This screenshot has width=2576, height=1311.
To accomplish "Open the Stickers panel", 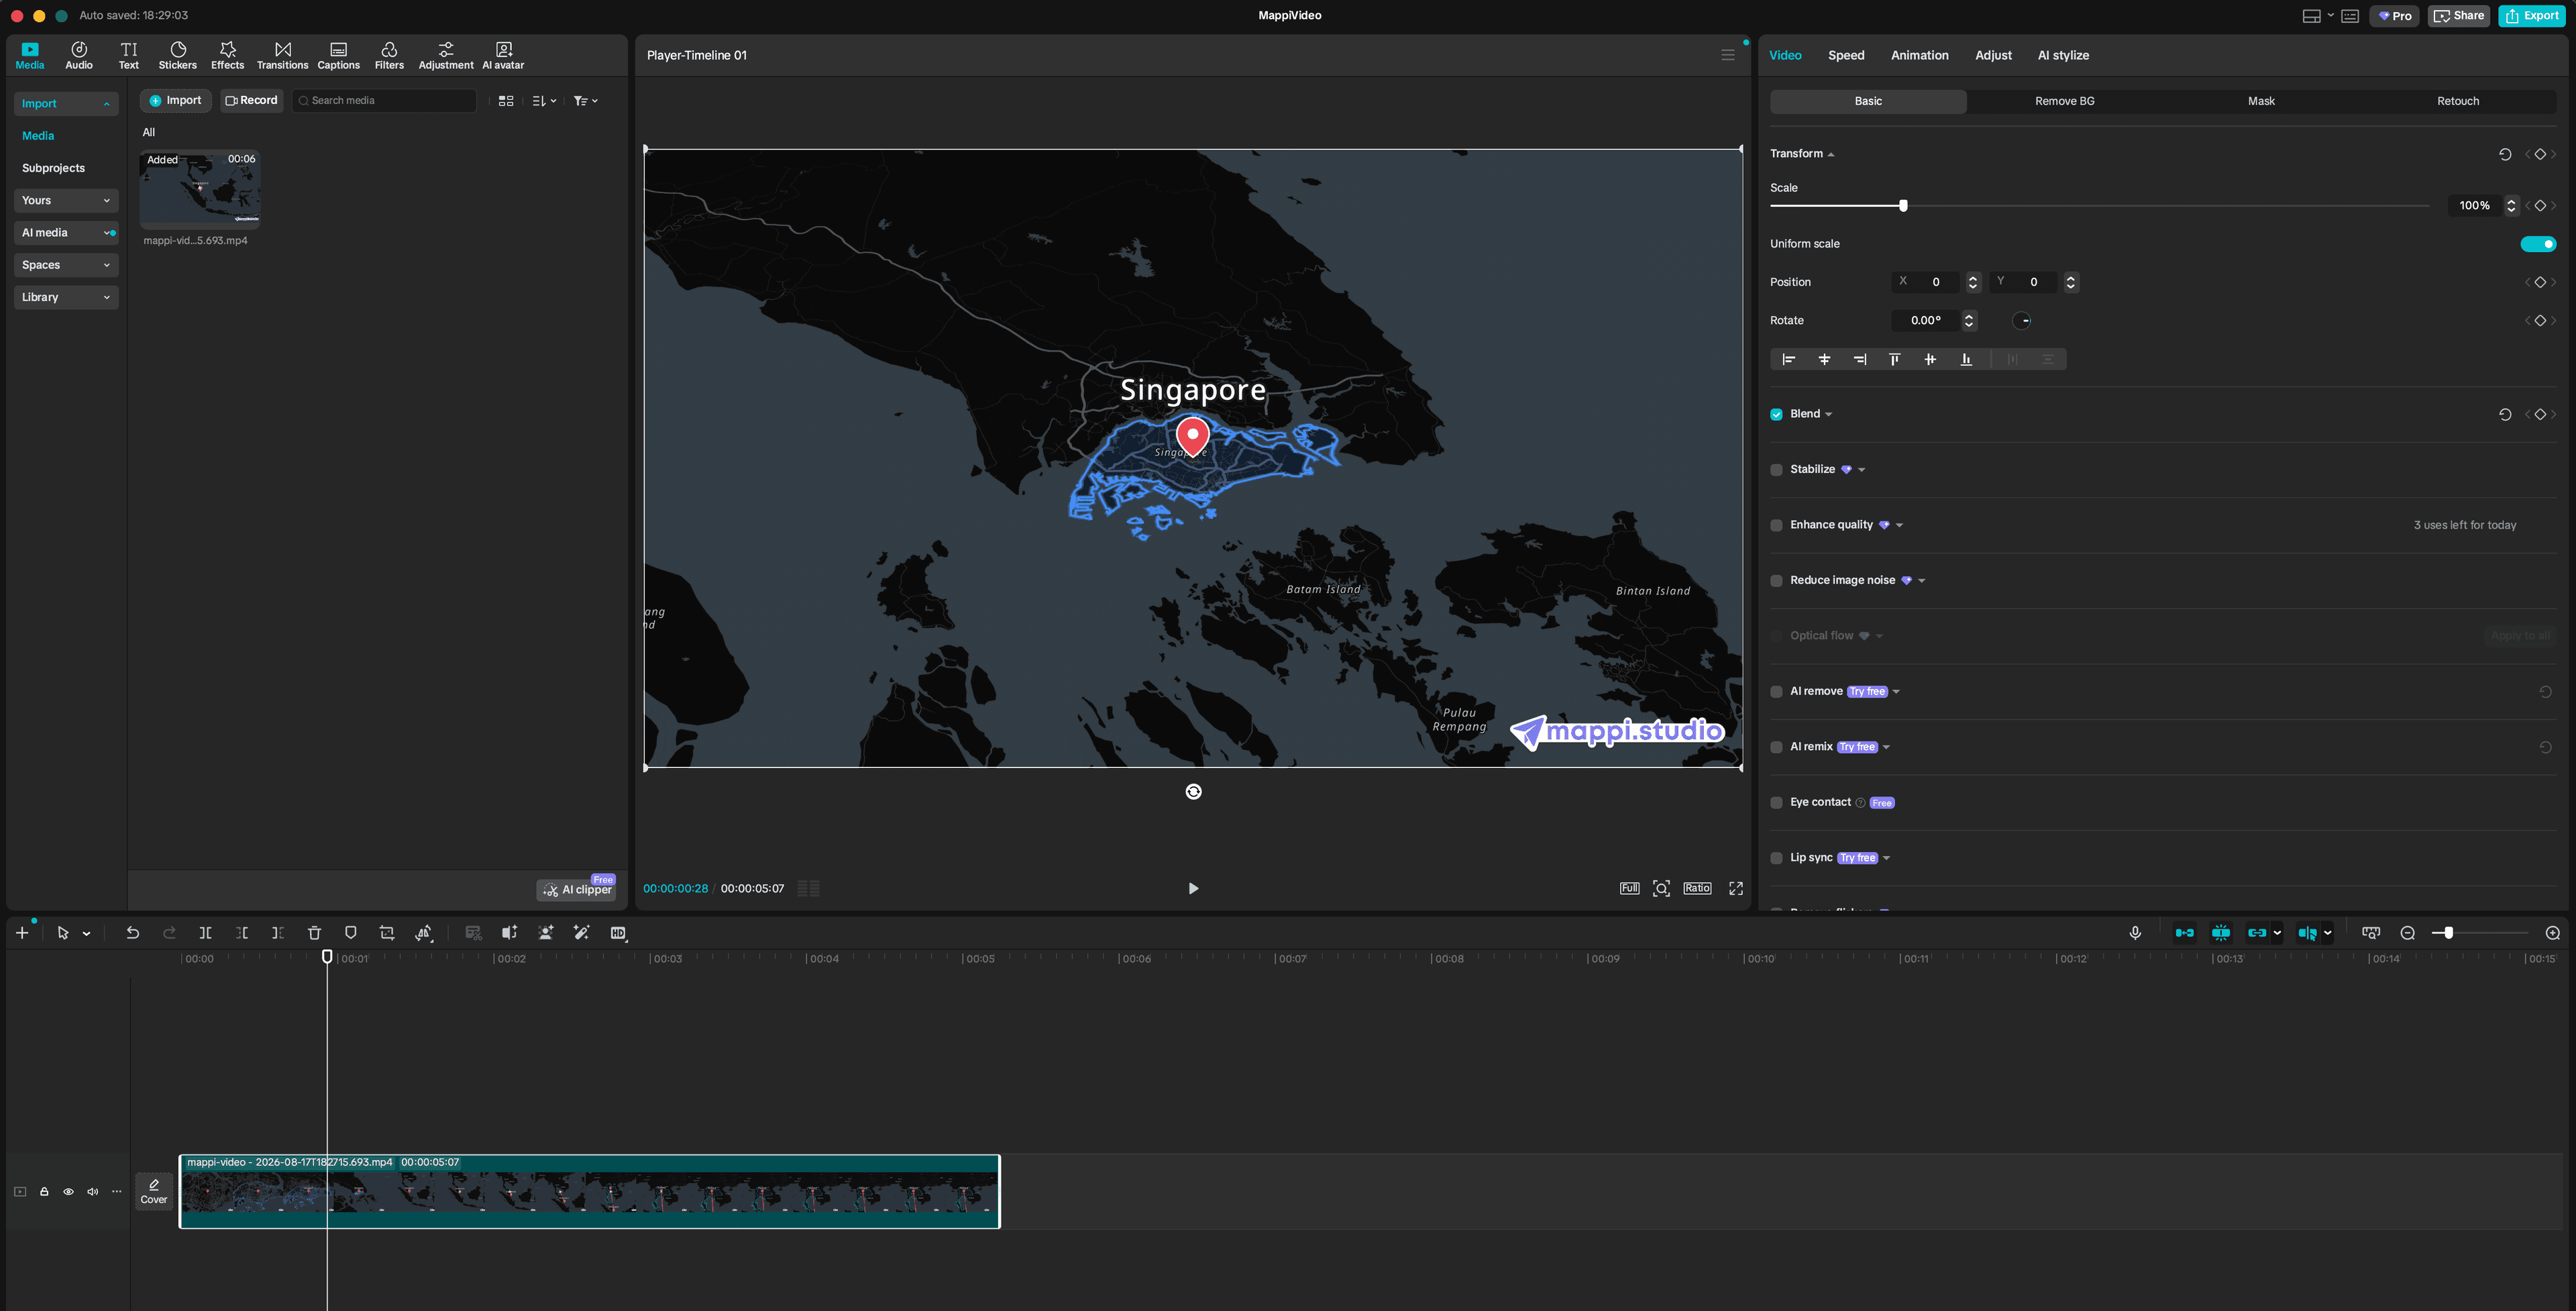I will pyautogui.click(x=178, y=55).
